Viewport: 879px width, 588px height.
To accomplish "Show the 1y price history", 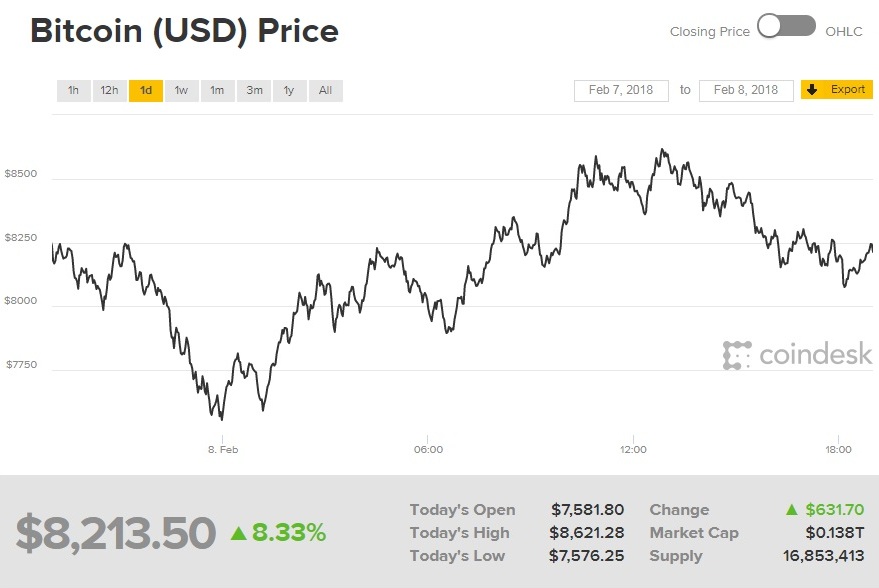I will (289, 91).
